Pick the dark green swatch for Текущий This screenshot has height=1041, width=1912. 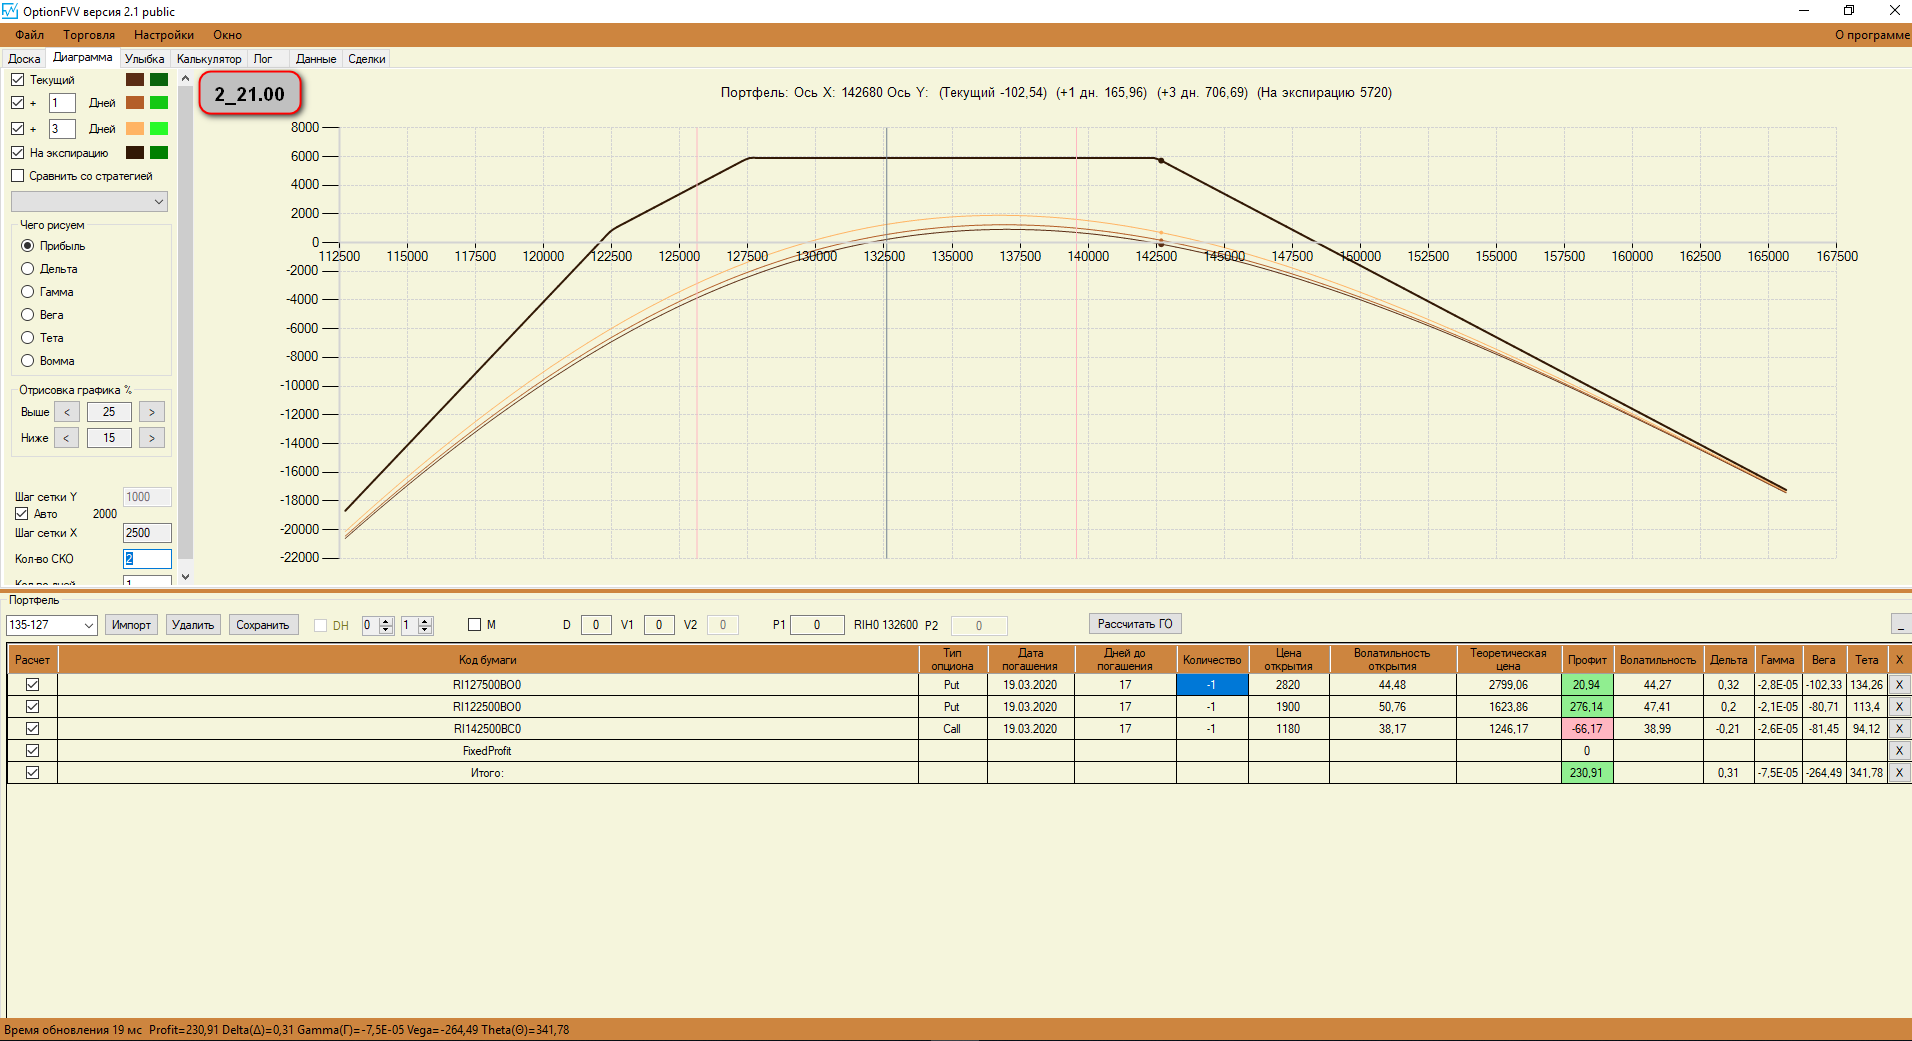159,80
